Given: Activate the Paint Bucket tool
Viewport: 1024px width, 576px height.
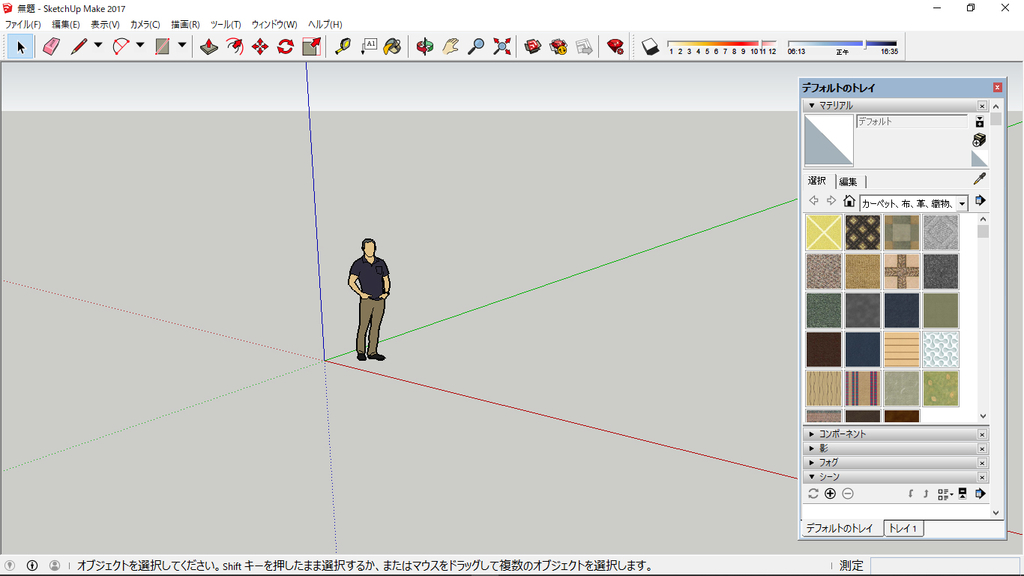Looking at the screenshot, I should (x=392, y=47).
